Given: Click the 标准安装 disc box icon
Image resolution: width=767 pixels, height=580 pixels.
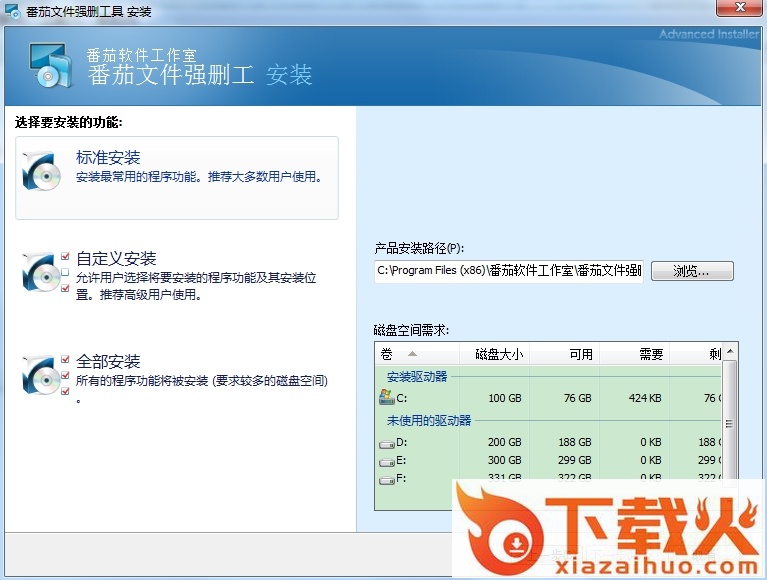Looking at the screenshot, I should pyautogui.click(x=42, y=171).
